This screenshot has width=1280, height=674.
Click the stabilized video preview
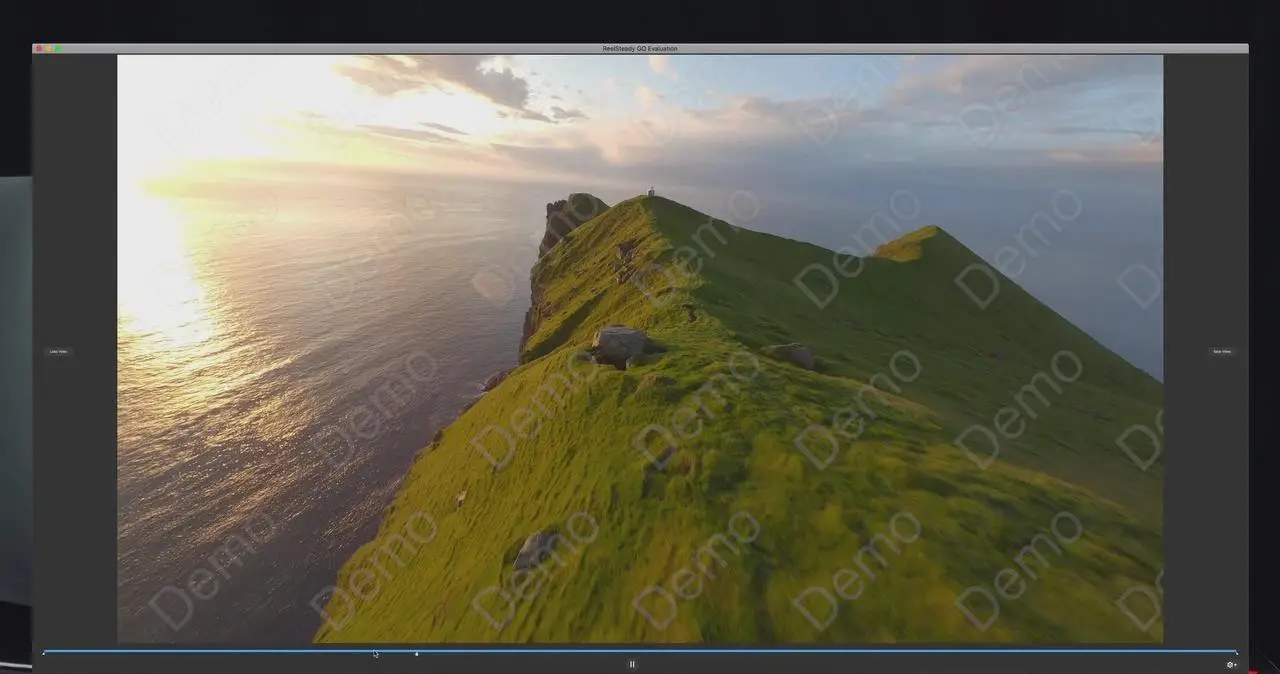[x=640, y=348]
